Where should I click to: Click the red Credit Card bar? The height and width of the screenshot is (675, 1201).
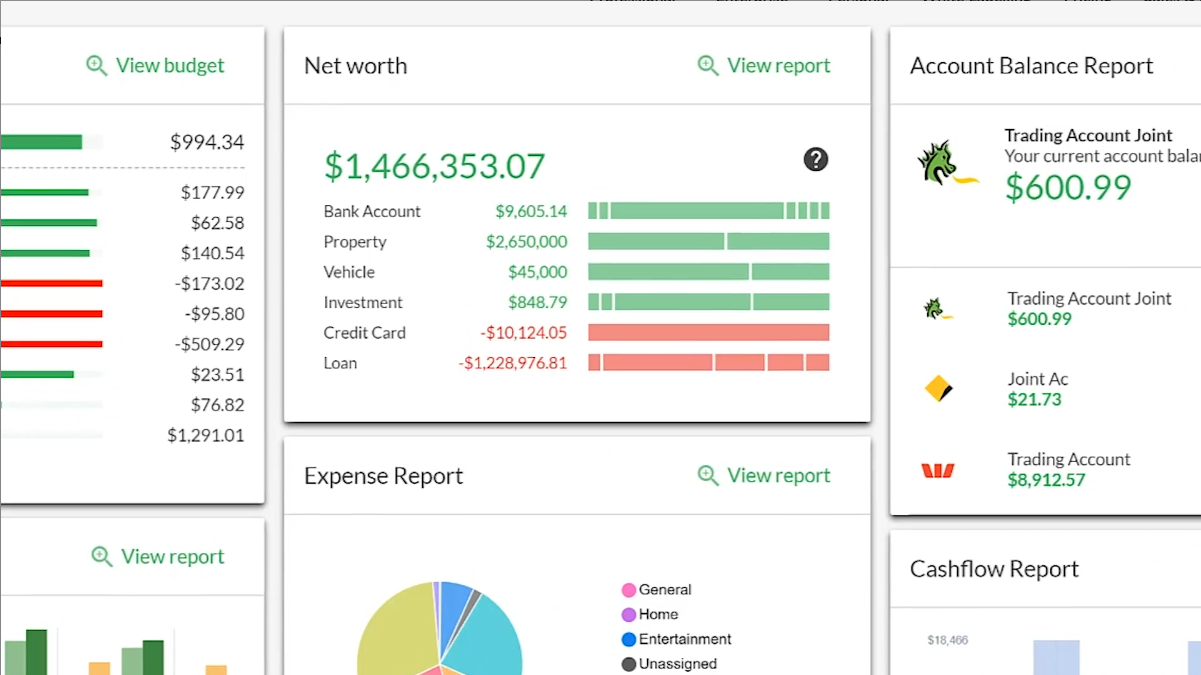tap(709, 332)
